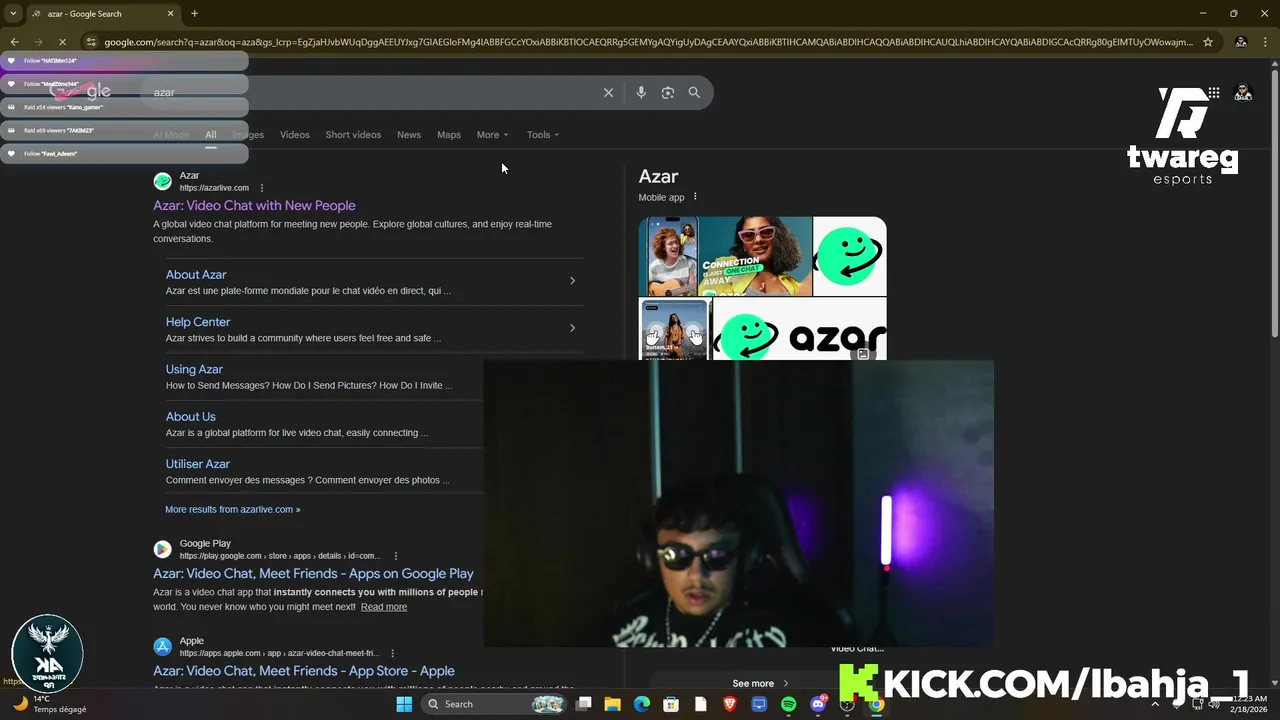The height and width of the screenshot is (720, 1280).
Task: Open File Explorer from the taskbar
Action: click(613, 704)
